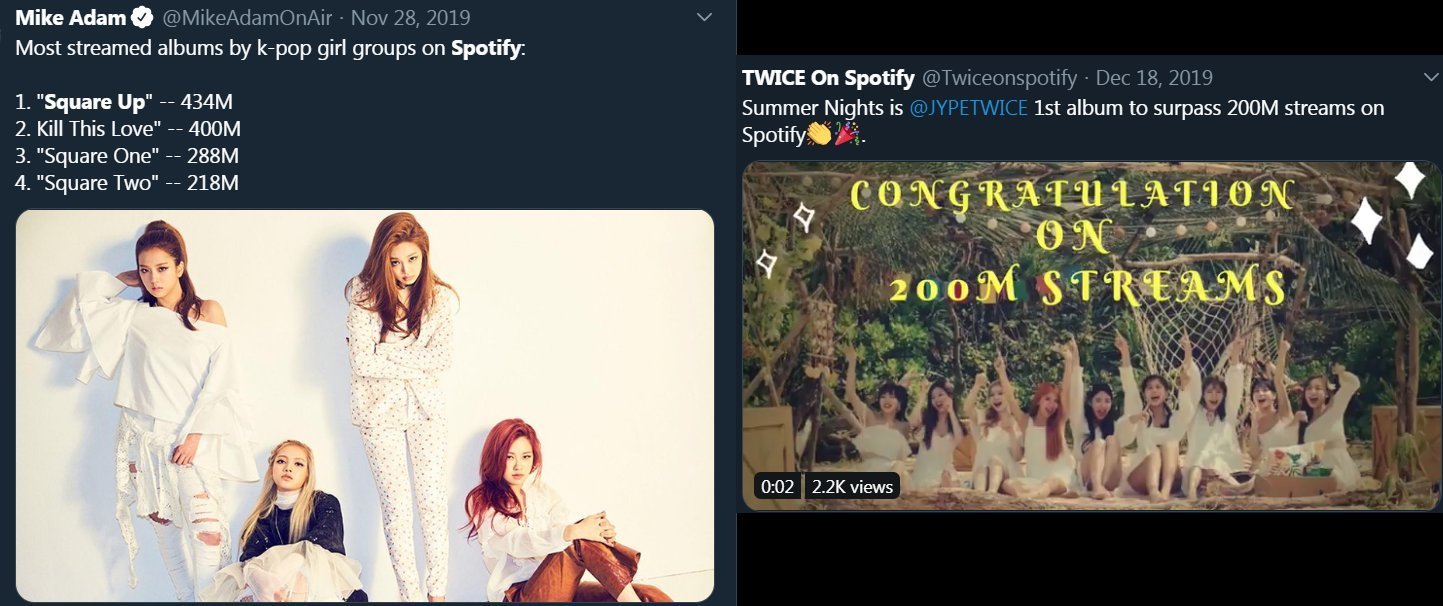Viewport: 1443px width, 606px height.
Task: Open the photo of the four-member girl group
Action: point(365,405)
